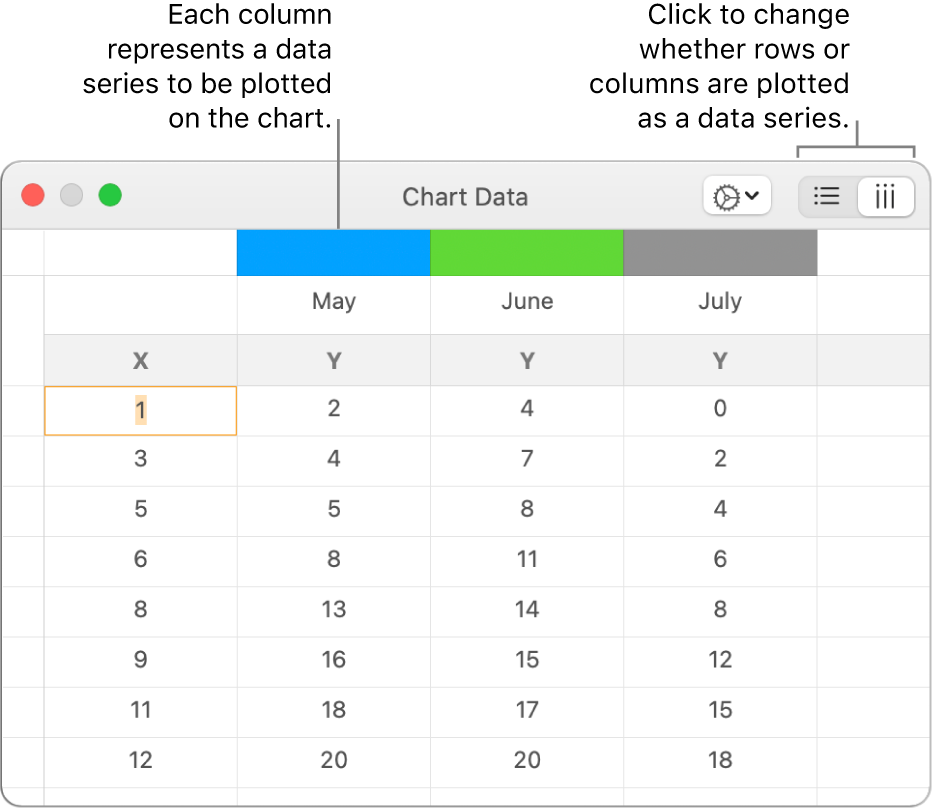Click the Y header under June

527,361
